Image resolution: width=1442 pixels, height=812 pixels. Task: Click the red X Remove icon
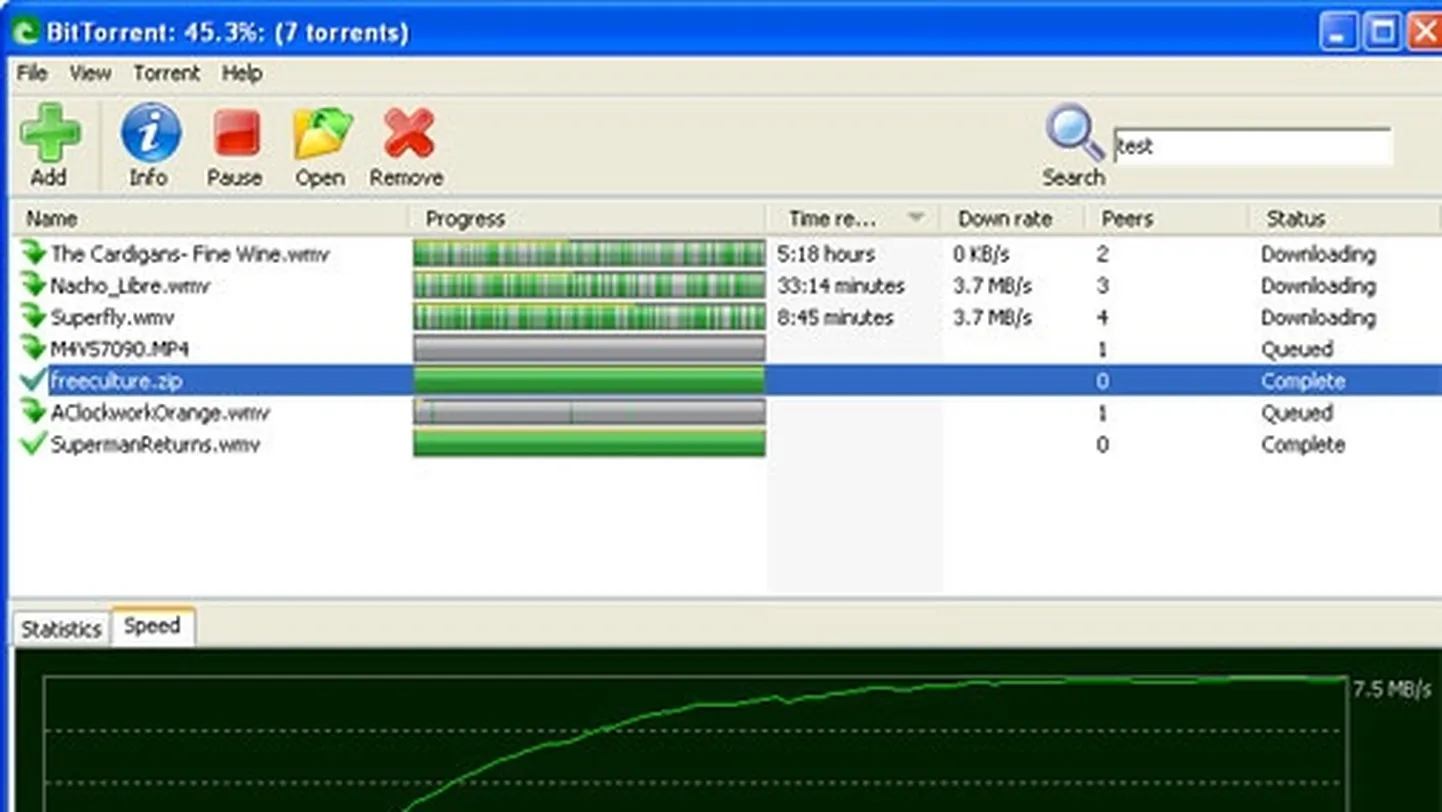409,133
